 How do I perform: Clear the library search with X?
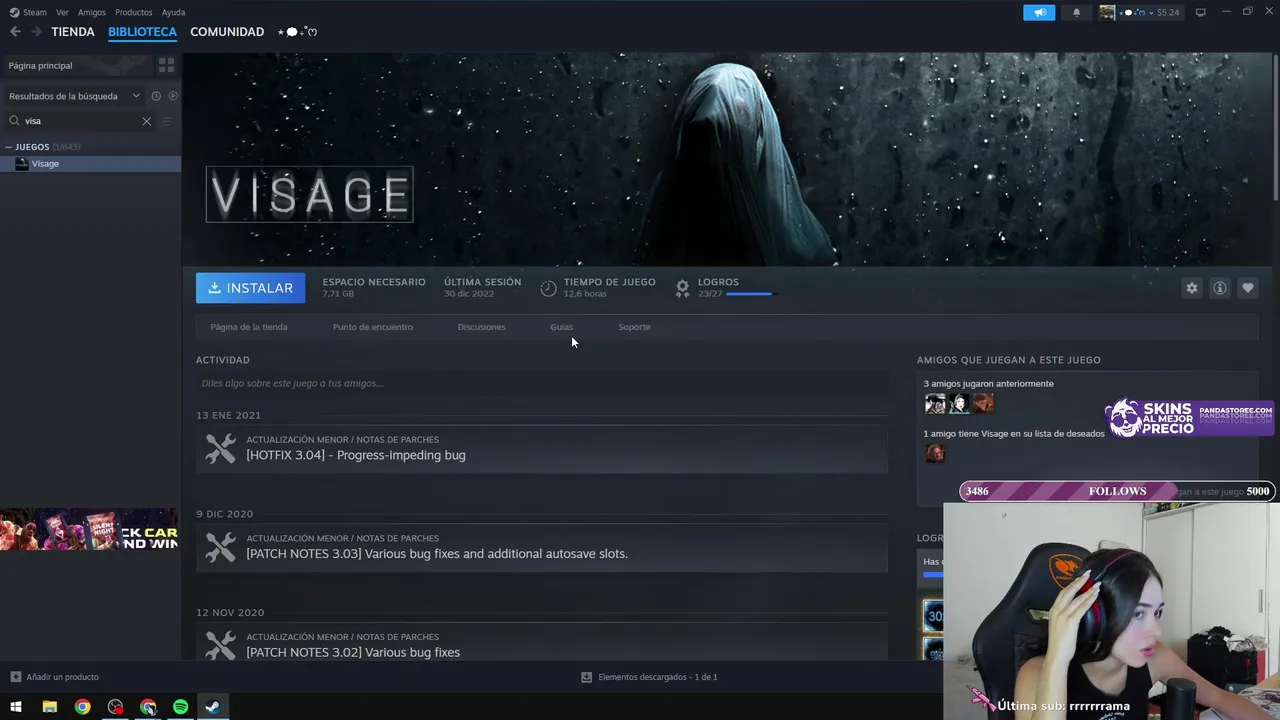click(146, 121)
